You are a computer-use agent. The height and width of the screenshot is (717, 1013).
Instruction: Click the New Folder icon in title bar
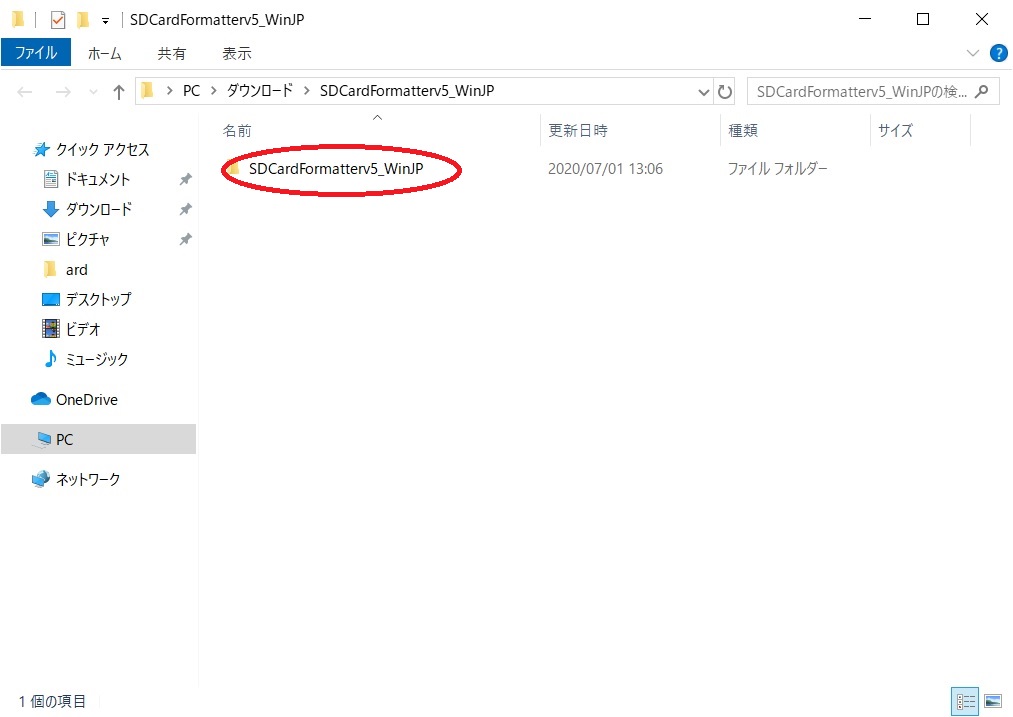coord(82,20)
